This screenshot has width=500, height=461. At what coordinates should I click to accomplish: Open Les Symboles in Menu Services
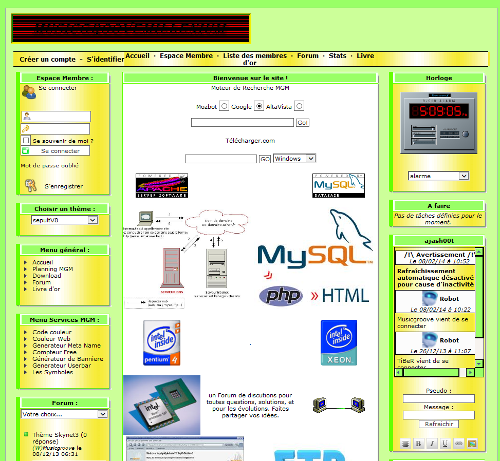click(x=53, y=372)
